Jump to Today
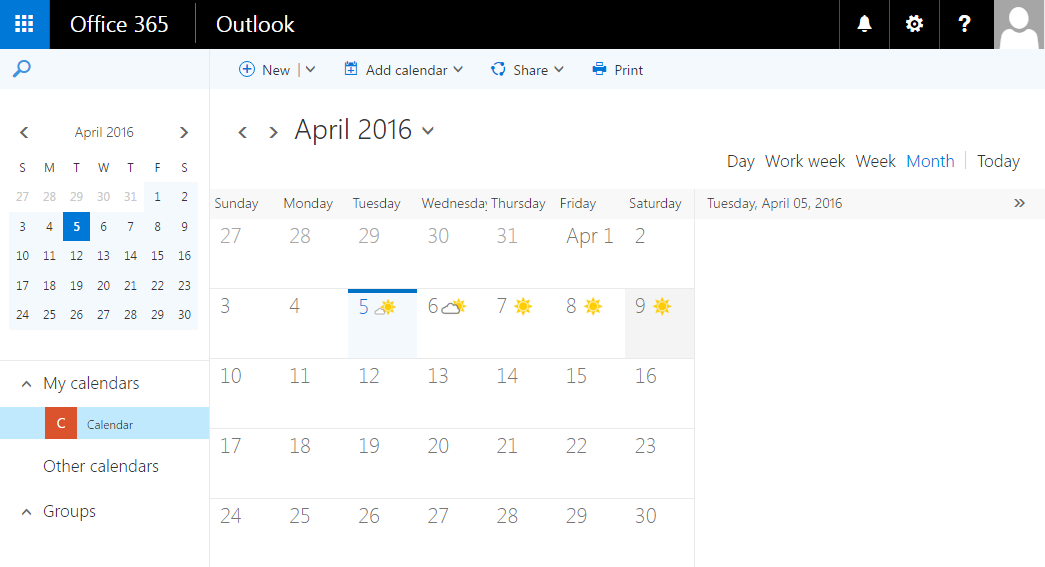The height and width of the screenshot is (567, 1045). [998, 161]
